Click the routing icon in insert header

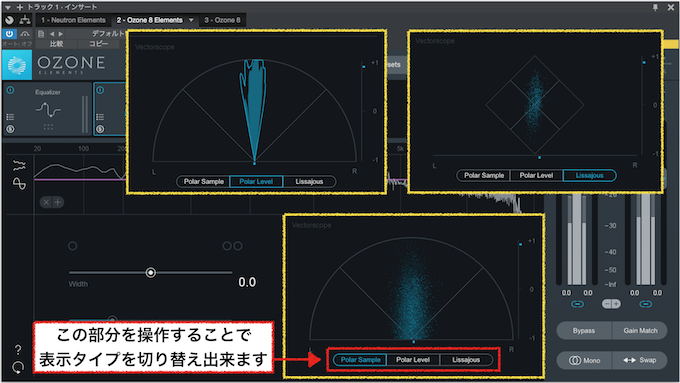(25, 20)
